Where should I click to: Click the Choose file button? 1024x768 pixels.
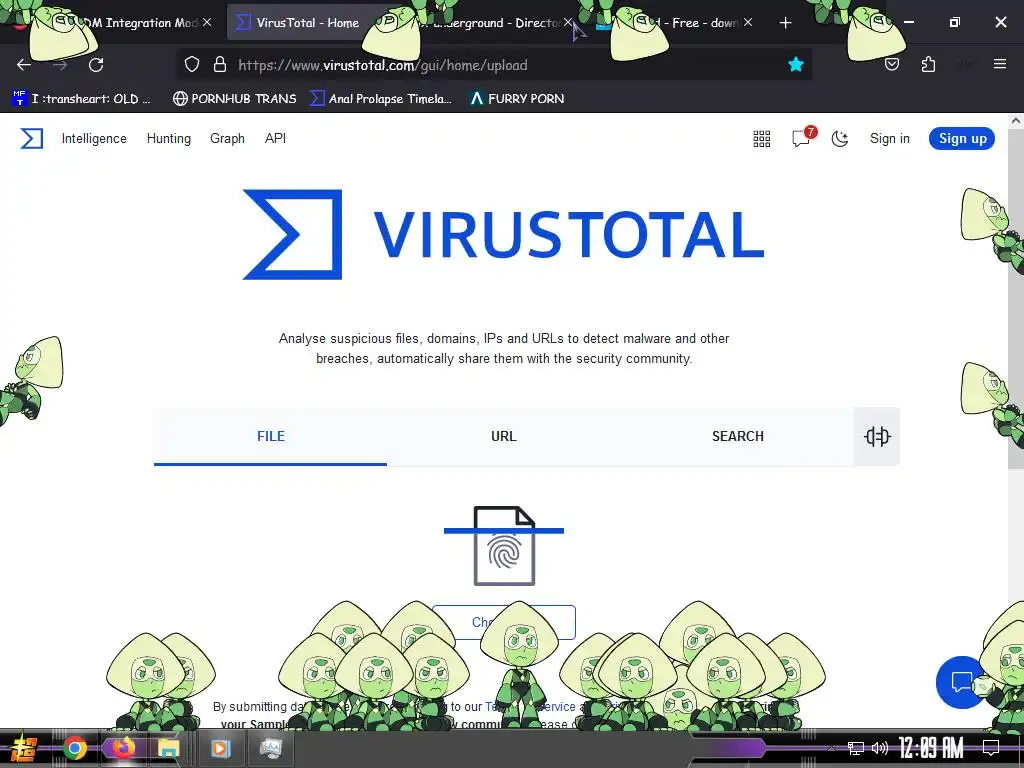click(504, 622)
